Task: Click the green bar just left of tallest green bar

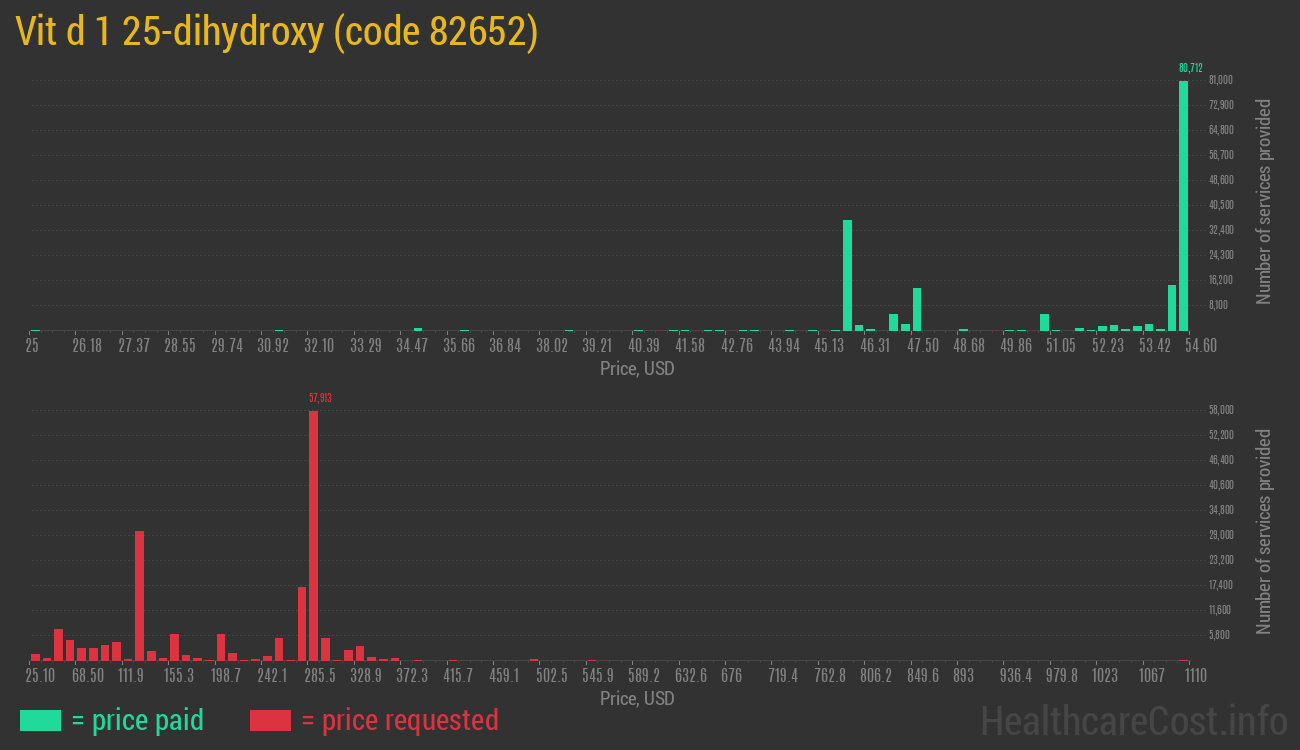Action: (x=1171, y=307)
